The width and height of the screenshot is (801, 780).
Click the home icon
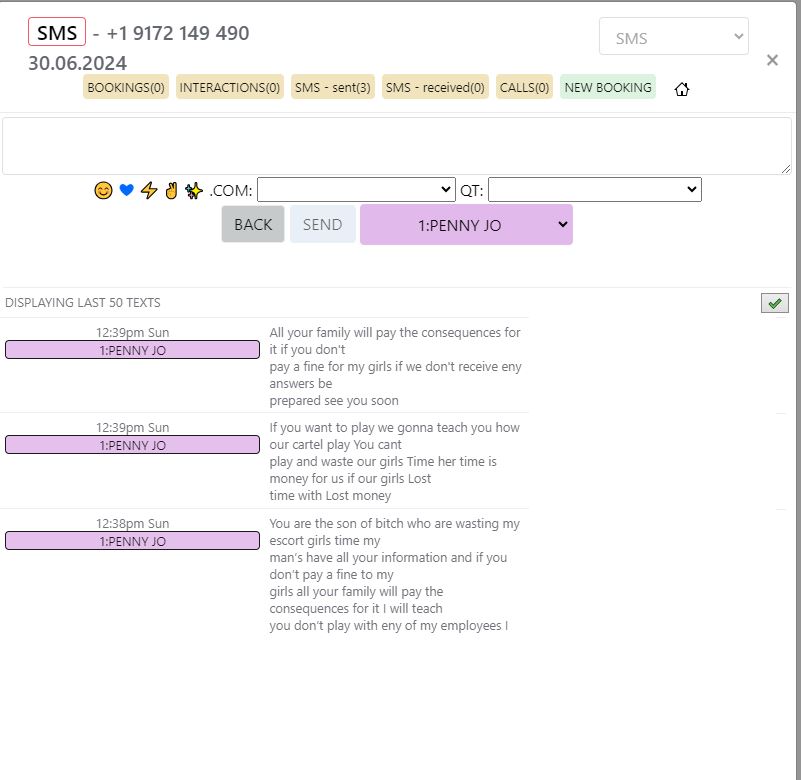pyautogui.click(x=682, y=88)
